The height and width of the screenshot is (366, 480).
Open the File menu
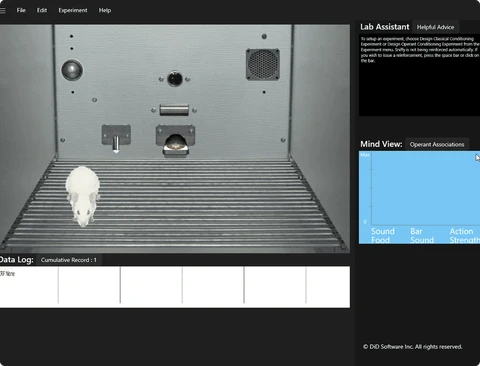pos(21,10)
